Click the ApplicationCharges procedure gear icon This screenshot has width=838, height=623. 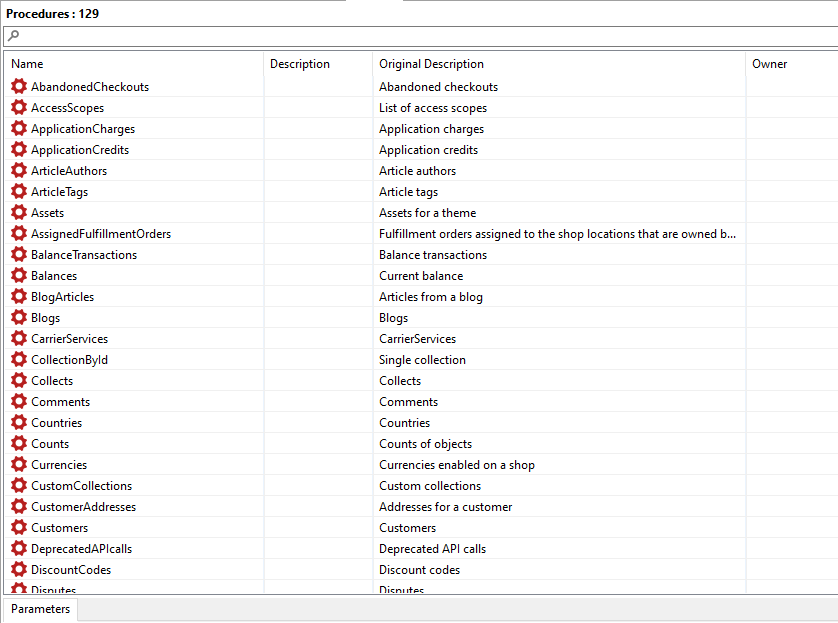pyautogui.click(x=19, y=129)
